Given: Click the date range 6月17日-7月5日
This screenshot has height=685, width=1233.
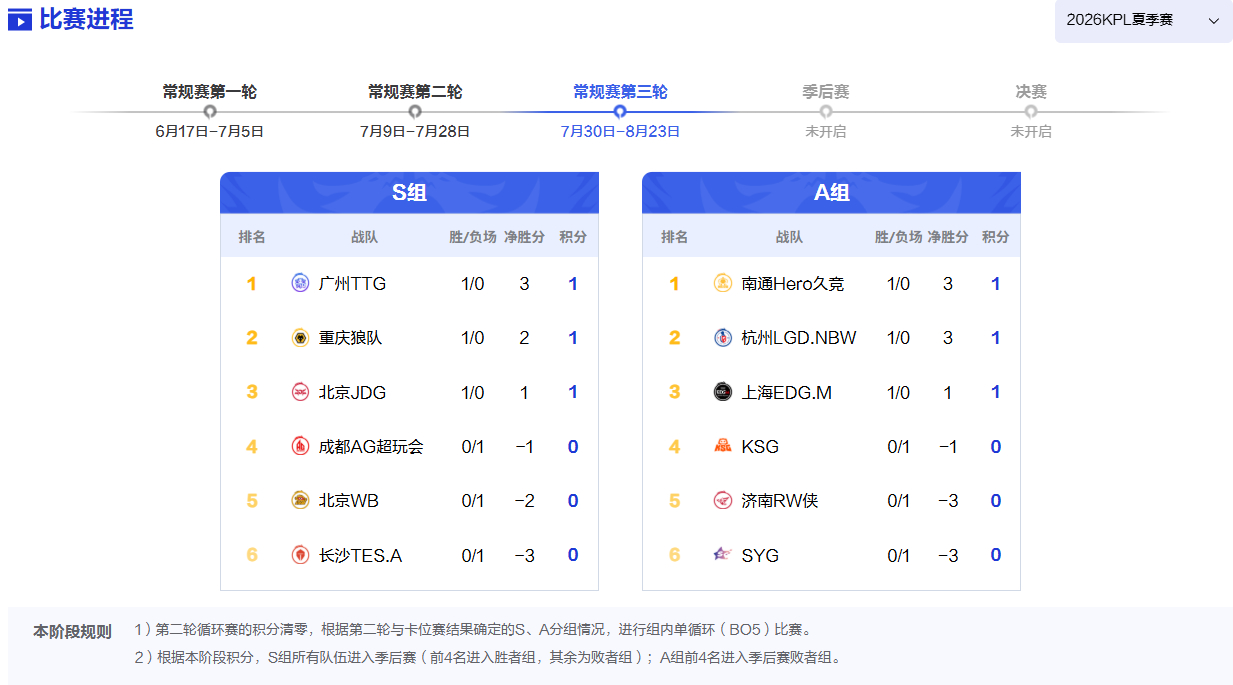Looking at the screenshot, I should [210, 131].
